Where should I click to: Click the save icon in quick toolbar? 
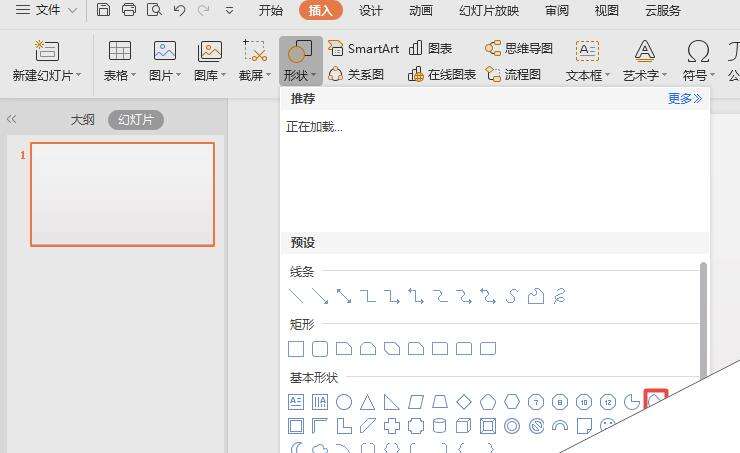(x=104, y=11)
